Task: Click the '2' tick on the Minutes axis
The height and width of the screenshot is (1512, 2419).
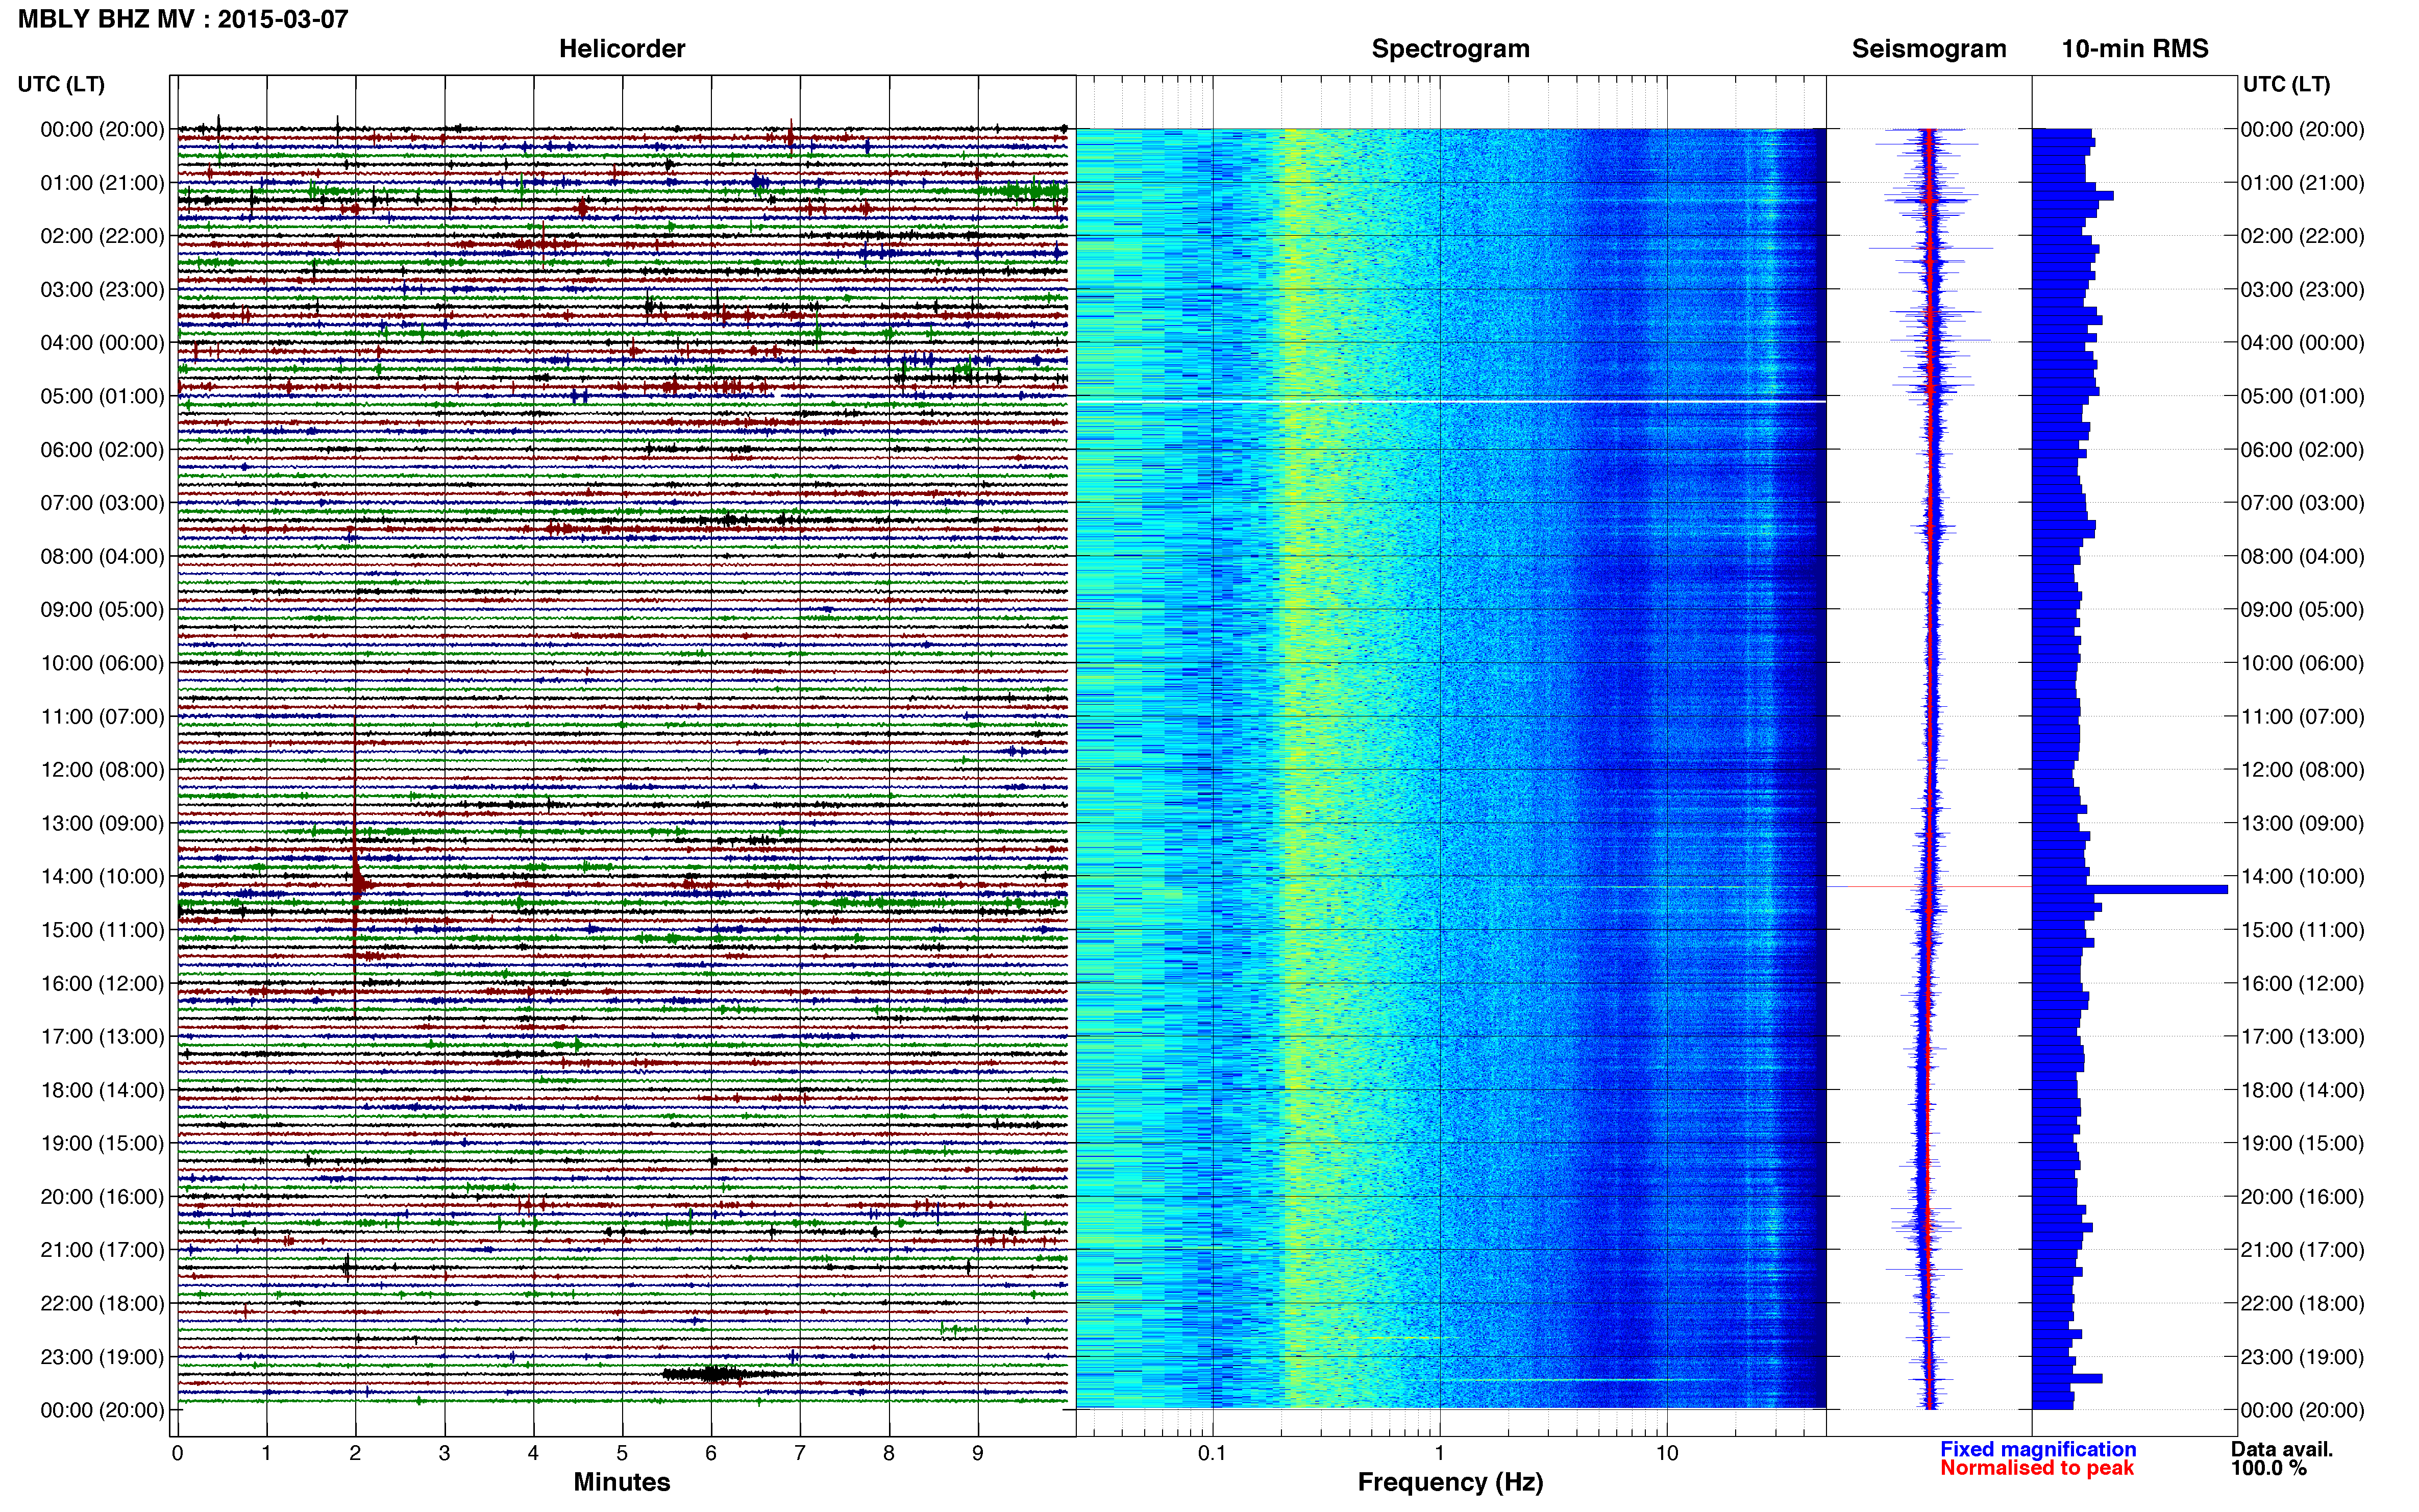Action: click(355, 1453)
